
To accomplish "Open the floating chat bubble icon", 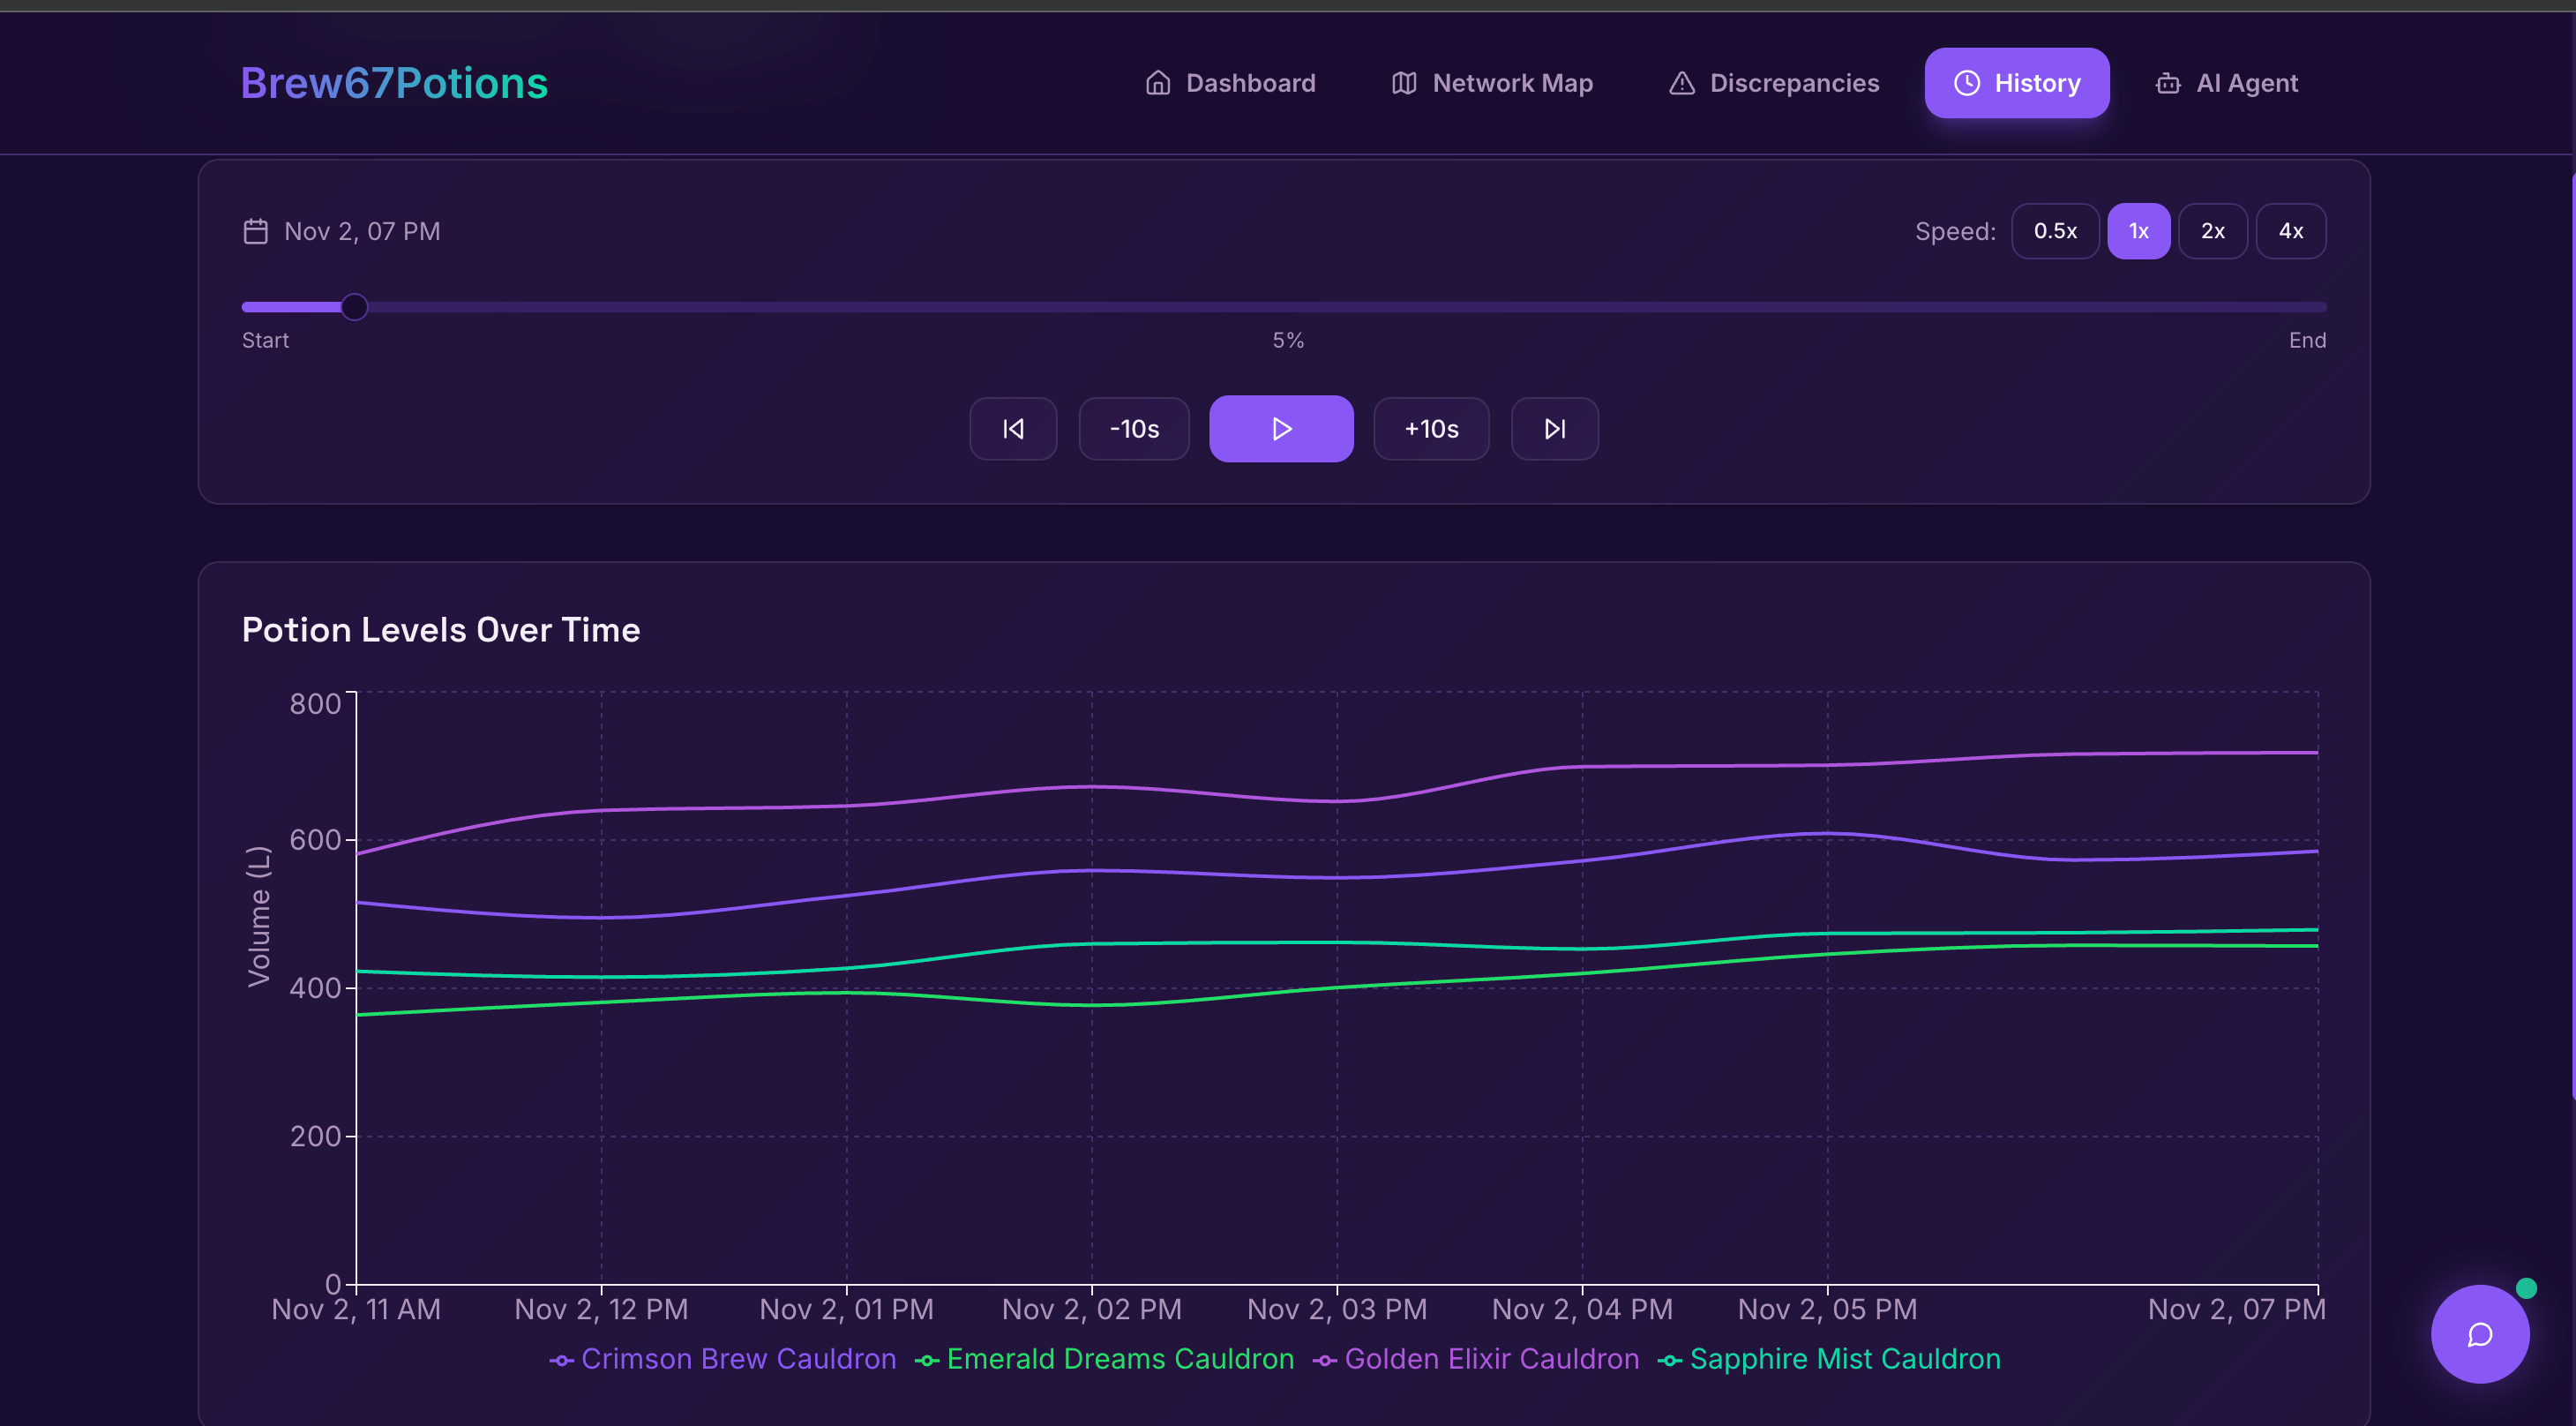I will point(2478,1334).
